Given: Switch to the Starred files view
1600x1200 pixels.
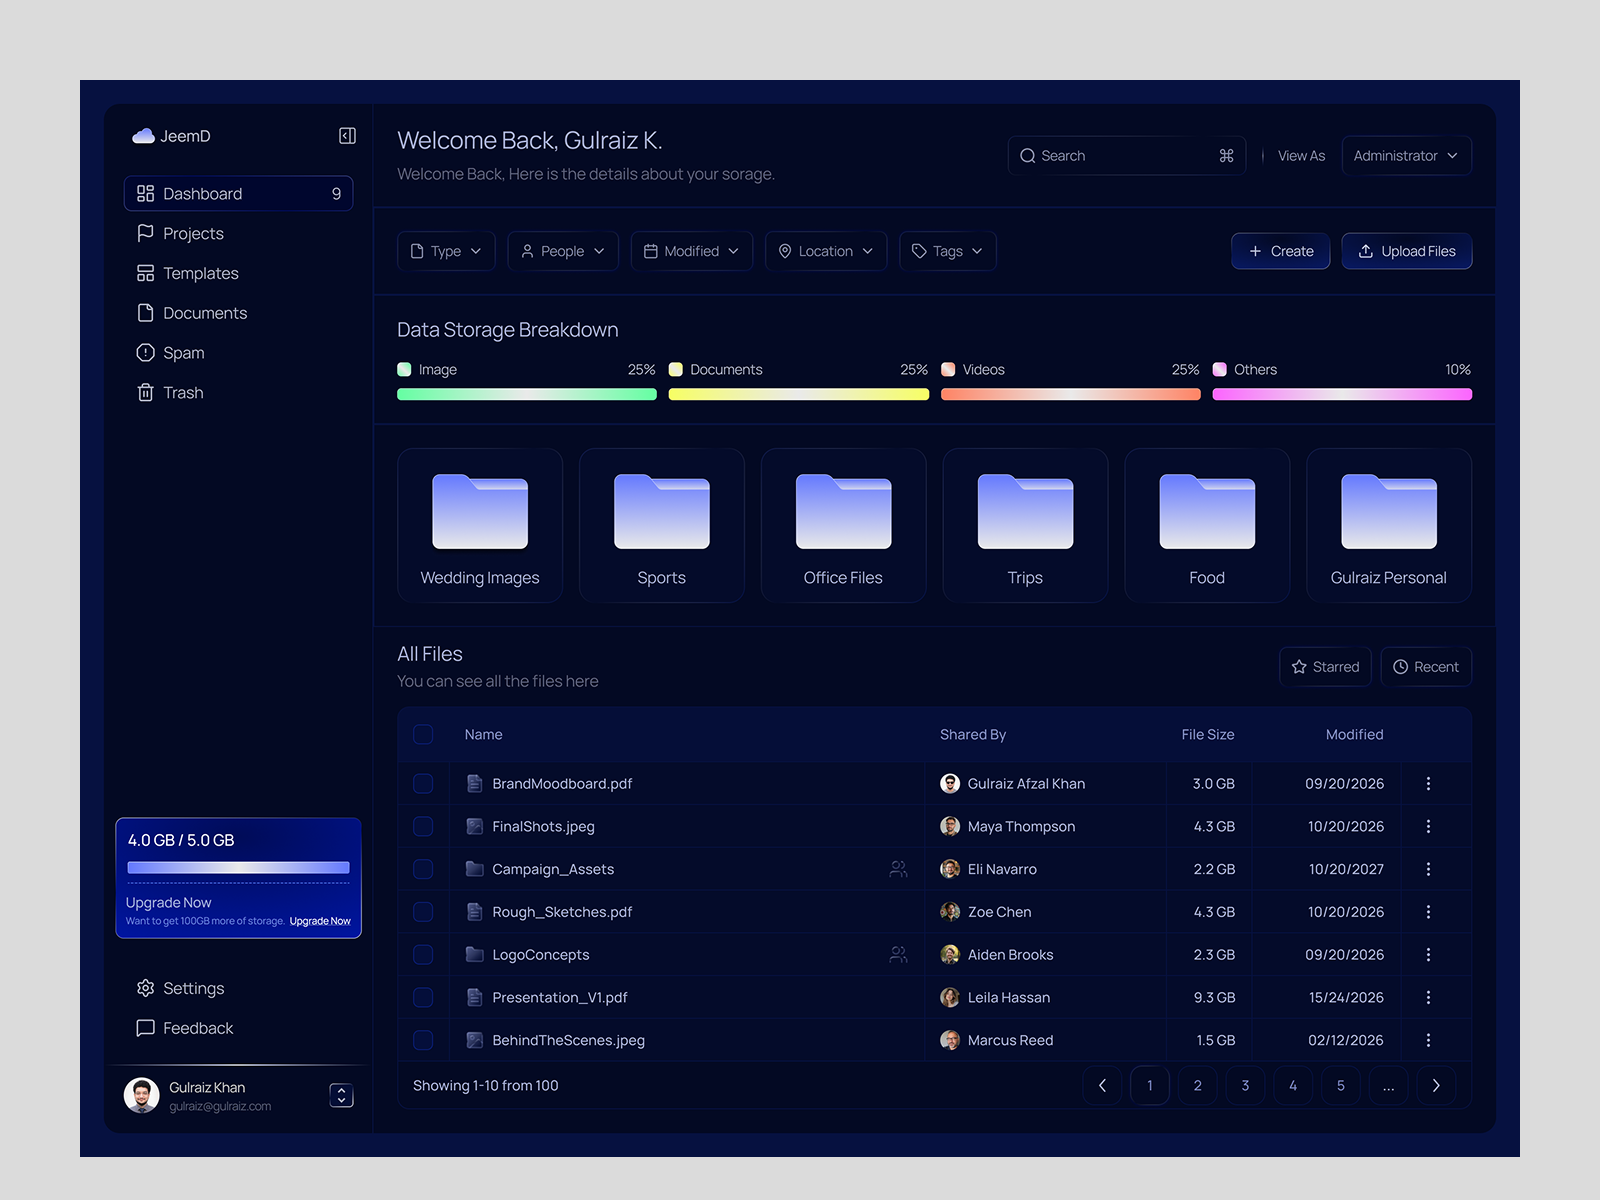Looking at the screenshot, I should [x=1325, y=666].
